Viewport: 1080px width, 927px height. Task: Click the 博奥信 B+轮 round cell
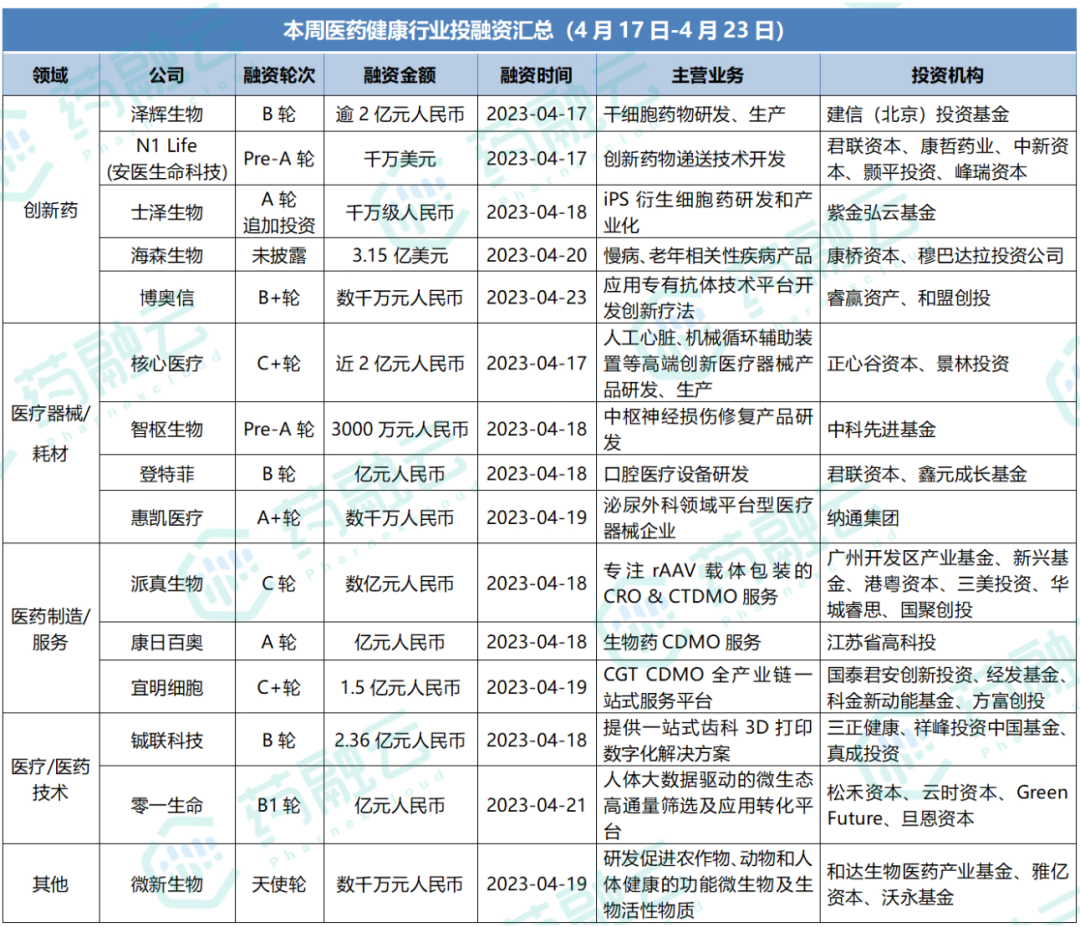[x=279, y=298]
